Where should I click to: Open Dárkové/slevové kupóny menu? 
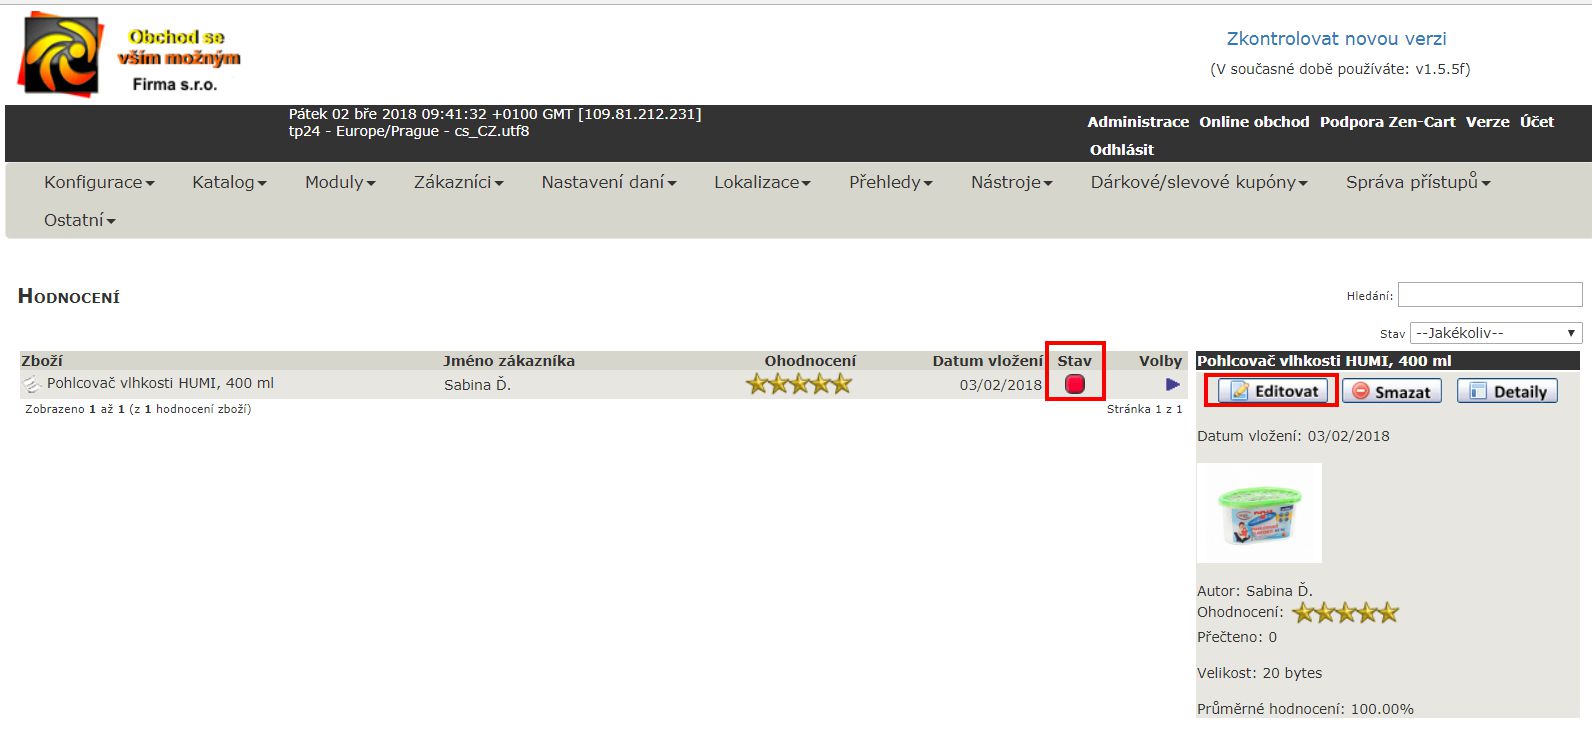[1198, 182]
